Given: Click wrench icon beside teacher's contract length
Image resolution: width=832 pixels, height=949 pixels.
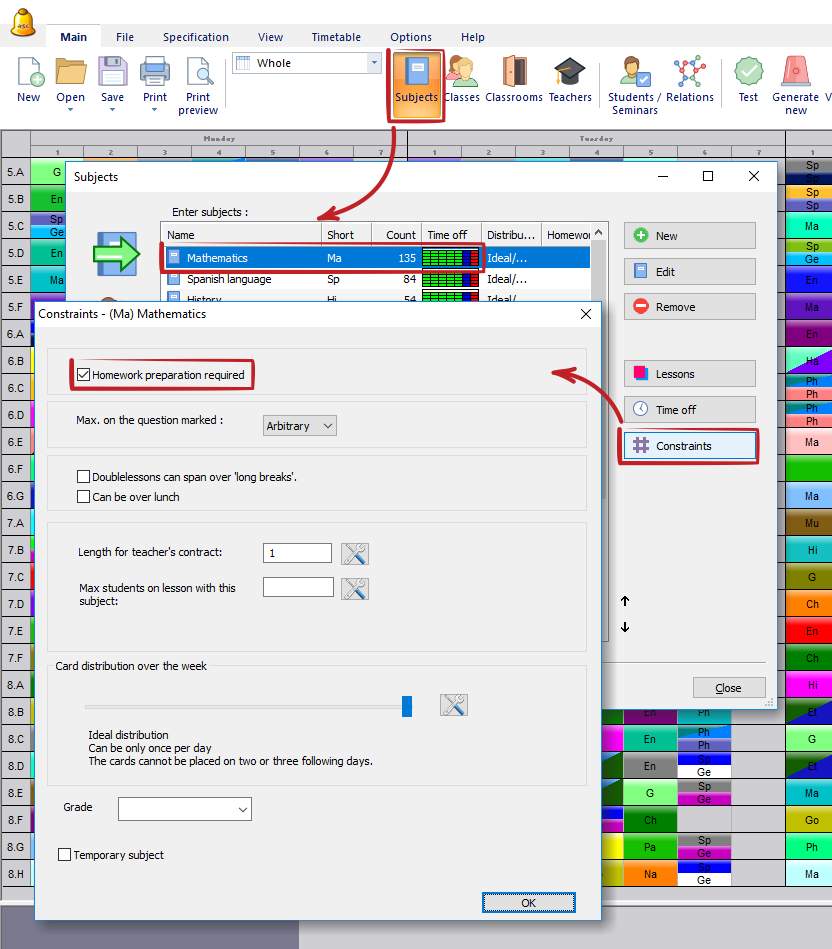Looking at the screenshot, I should click(x=355, y=554).
